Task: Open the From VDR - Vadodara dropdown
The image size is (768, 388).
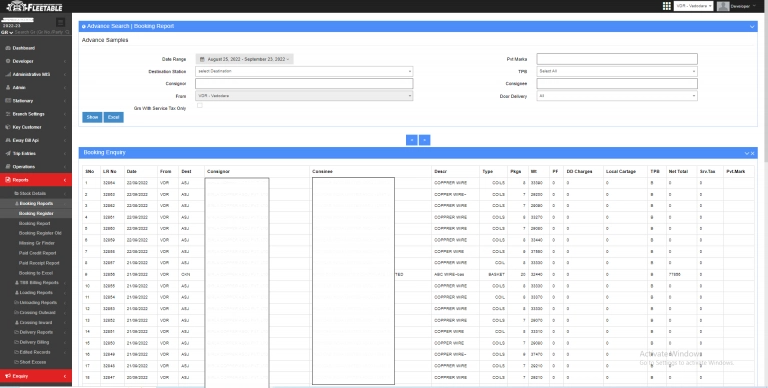Action: [304, 96]
